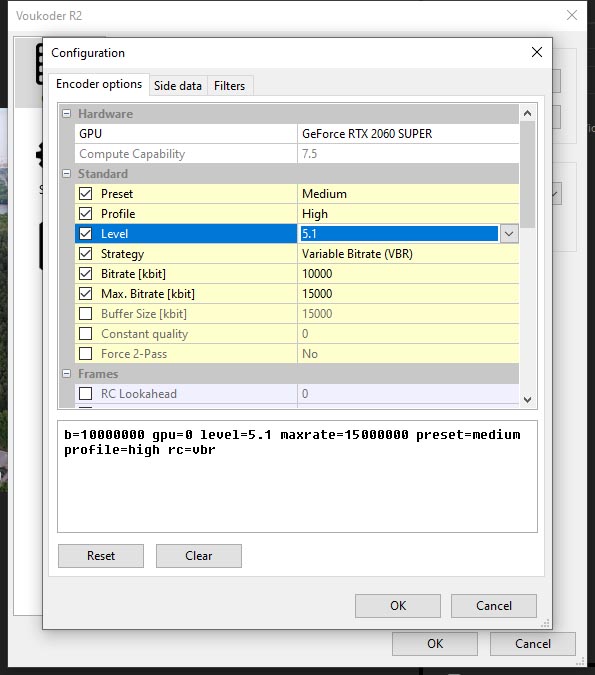
Task: Close the Configuration dialog
Action: [537, 53]
